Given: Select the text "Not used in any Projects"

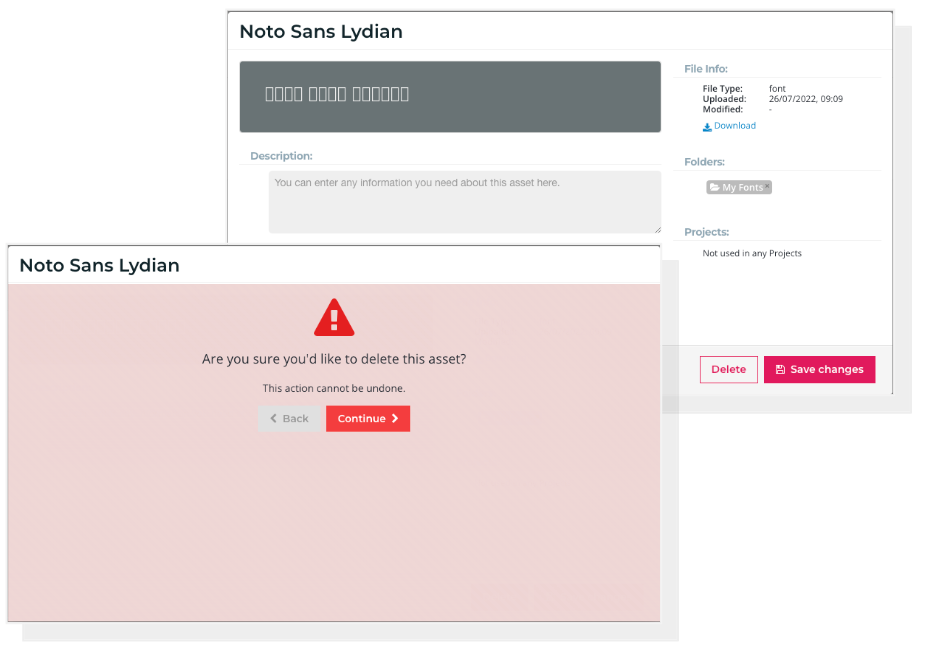Looking at the screenshot, I should 751,253.
